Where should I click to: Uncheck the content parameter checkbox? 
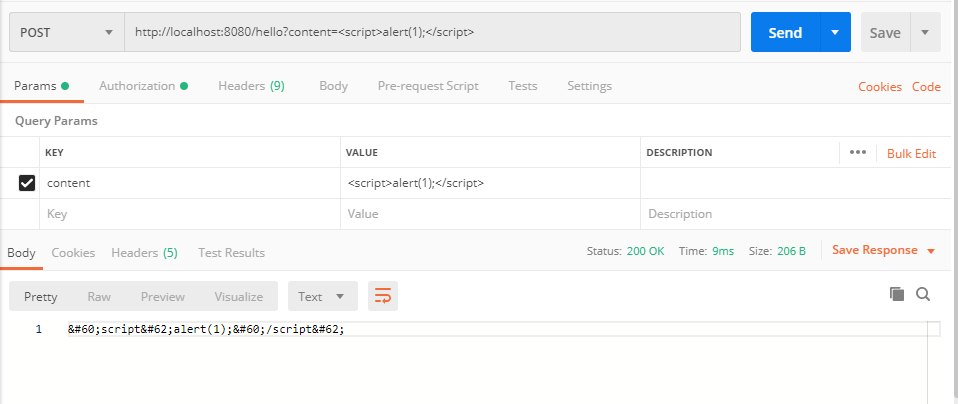click(27, 183)
